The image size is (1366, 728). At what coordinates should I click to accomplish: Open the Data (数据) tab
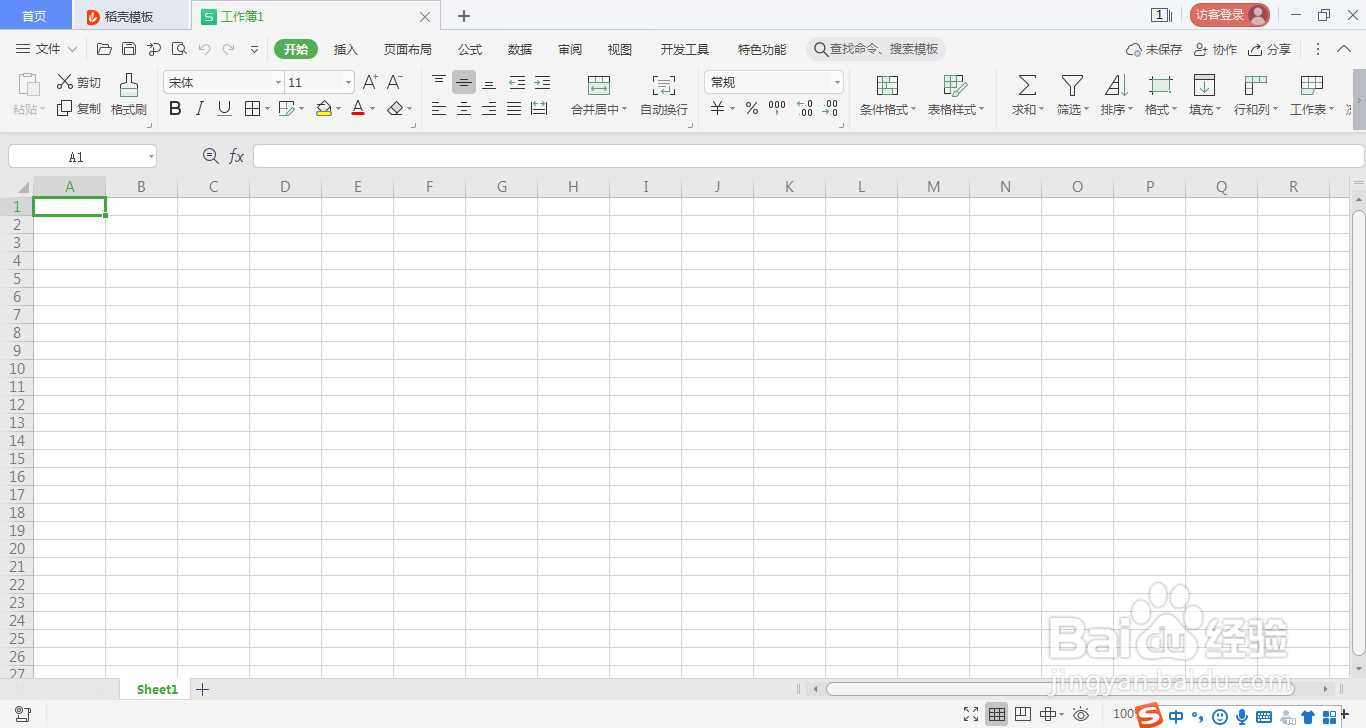(520, 49)
